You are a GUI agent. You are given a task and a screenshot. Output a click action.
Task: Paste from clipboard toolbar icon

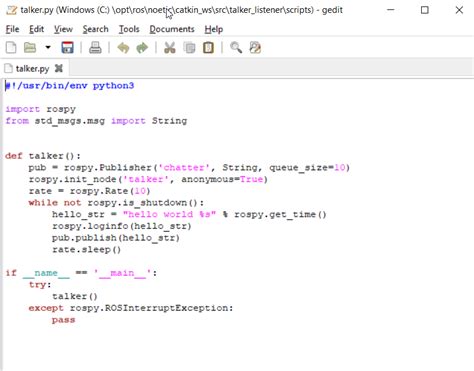coord(208,48)
